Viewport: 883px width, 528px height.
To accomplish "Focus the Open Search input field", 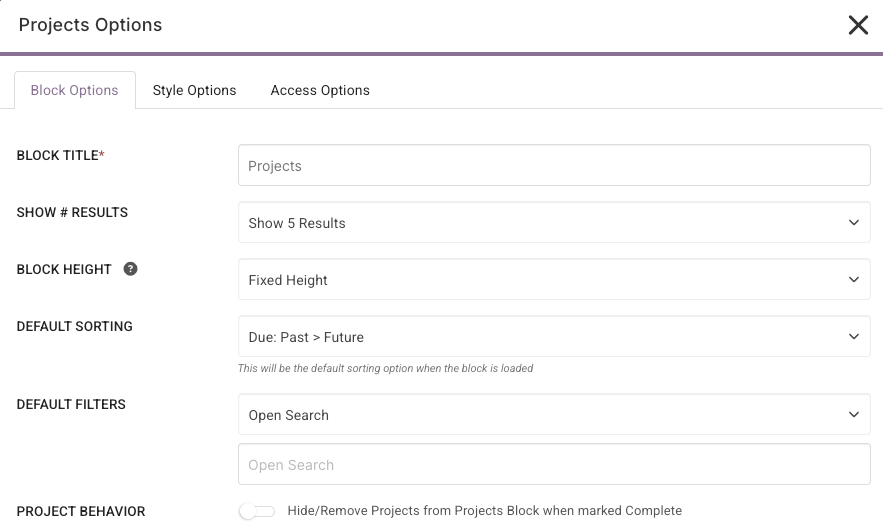I will [x=553, y=465].
